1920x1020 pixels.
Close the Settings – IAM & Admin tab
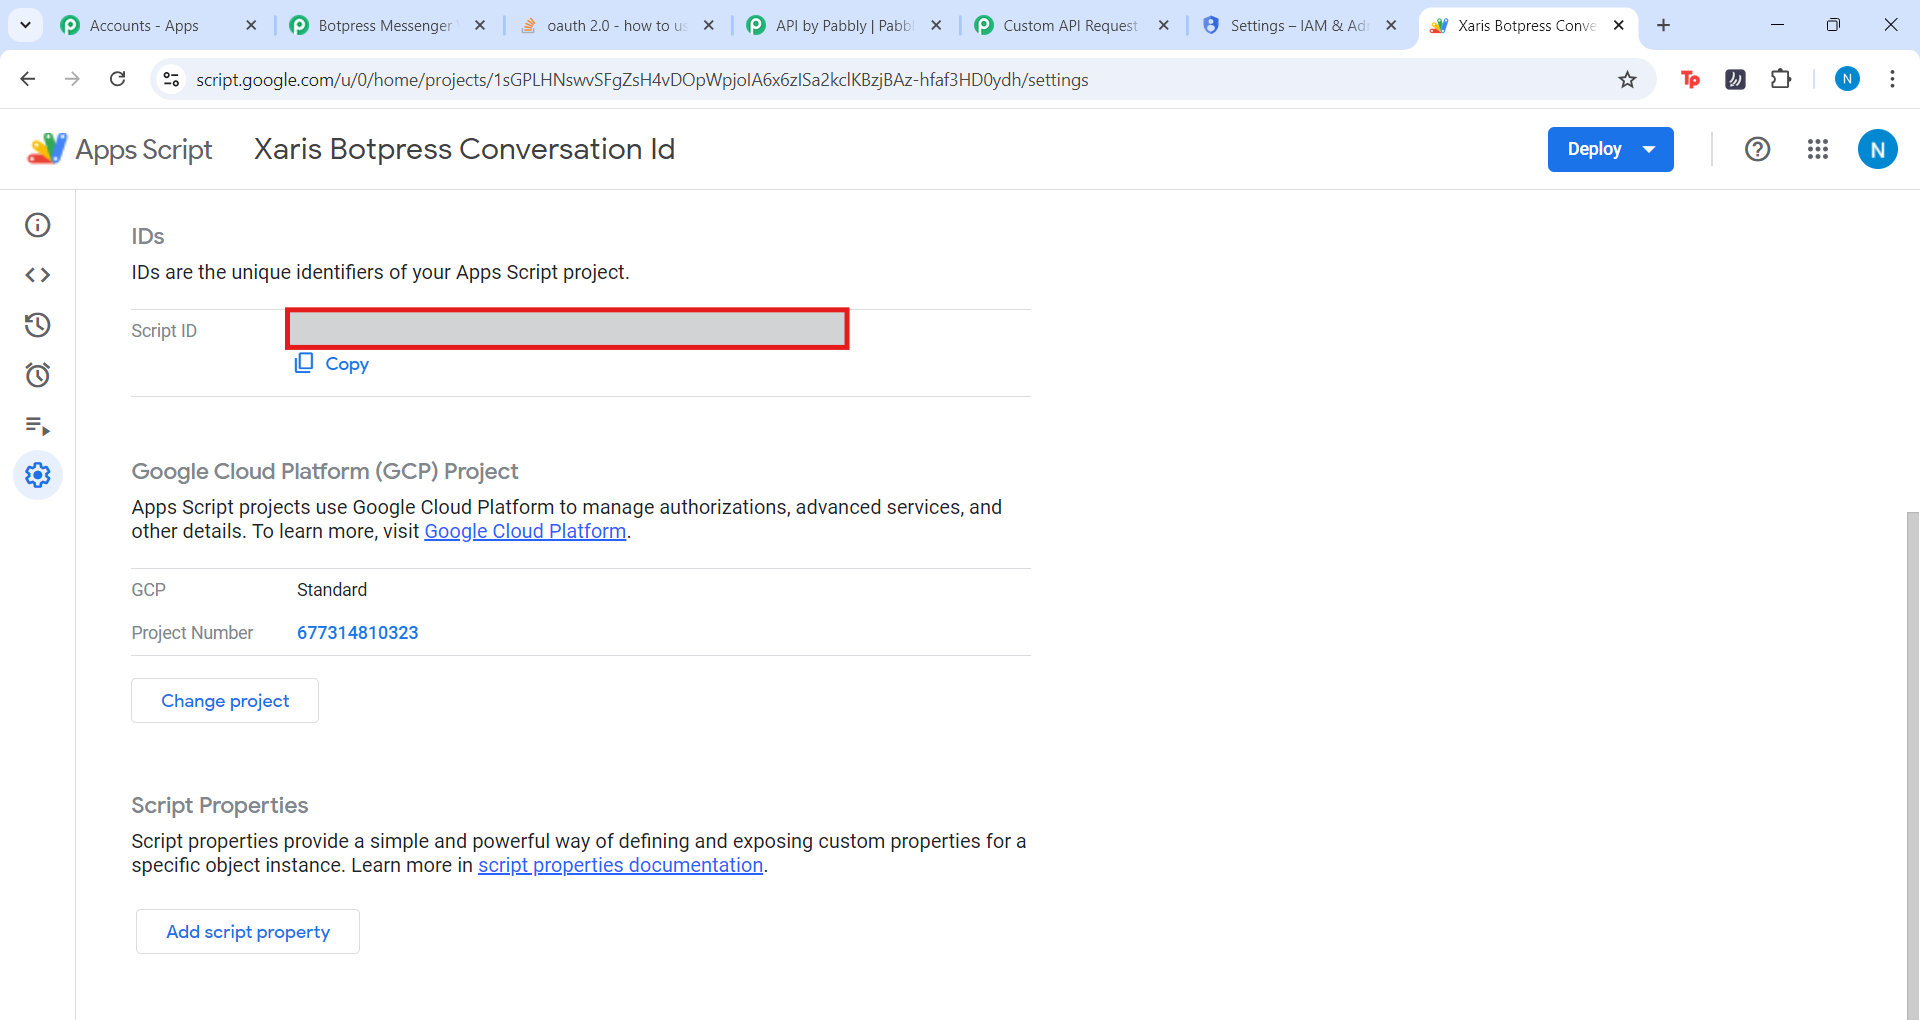[1391, 25]
